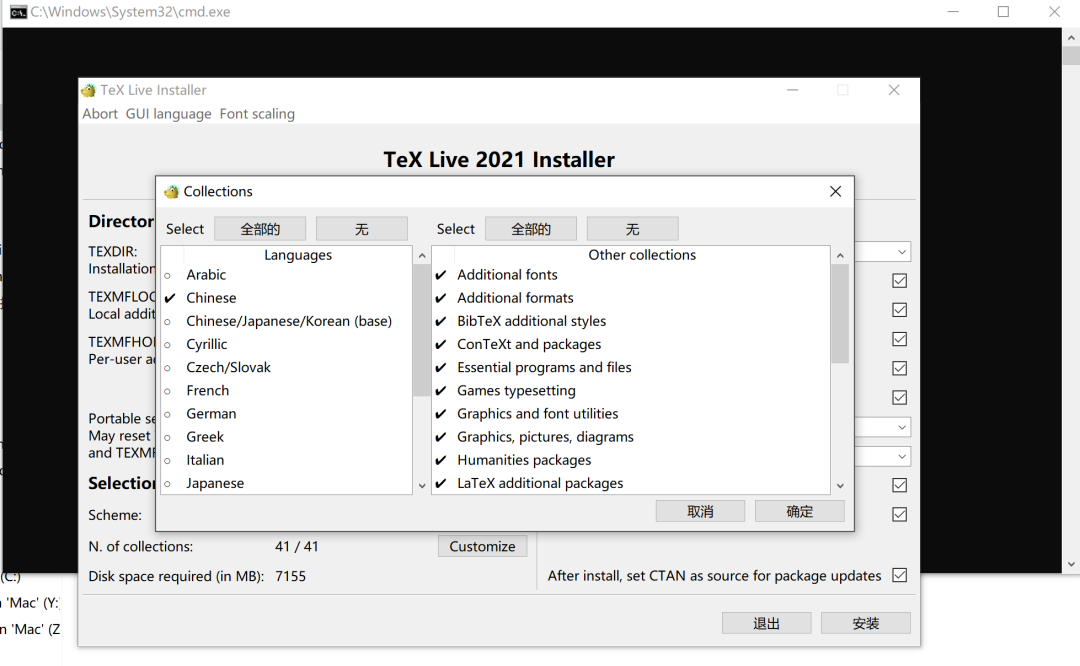Close the TeX Live Installer window
The height and width of the screenshot is (666, 1080).
[894, 90]
